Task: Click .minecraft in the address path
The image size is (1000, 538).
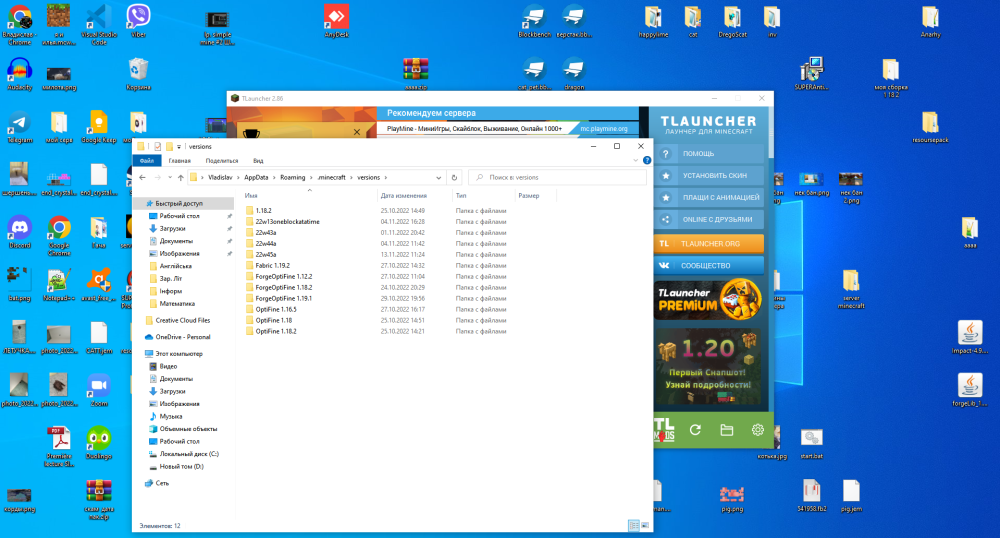Action: point(332,178)
